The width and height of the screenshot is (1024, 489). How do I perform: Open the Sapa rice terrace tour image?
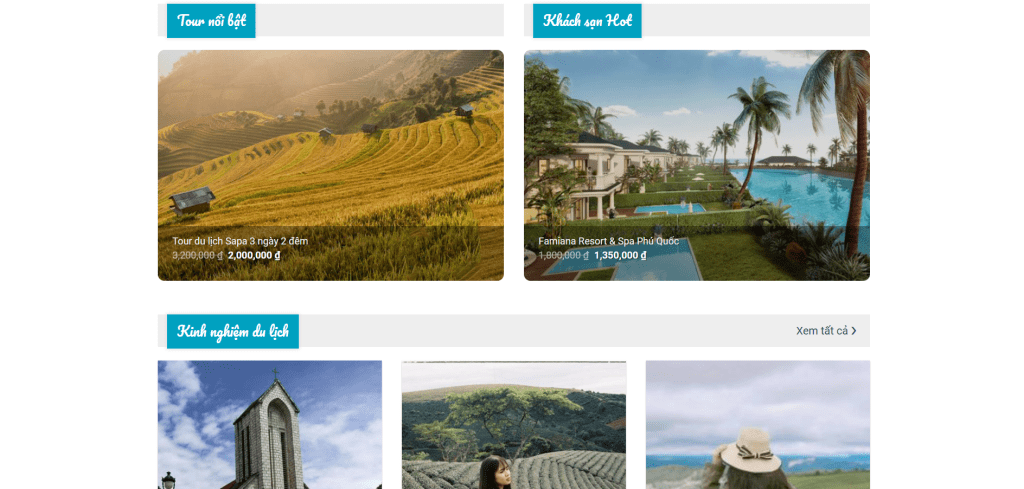(330, 138)
